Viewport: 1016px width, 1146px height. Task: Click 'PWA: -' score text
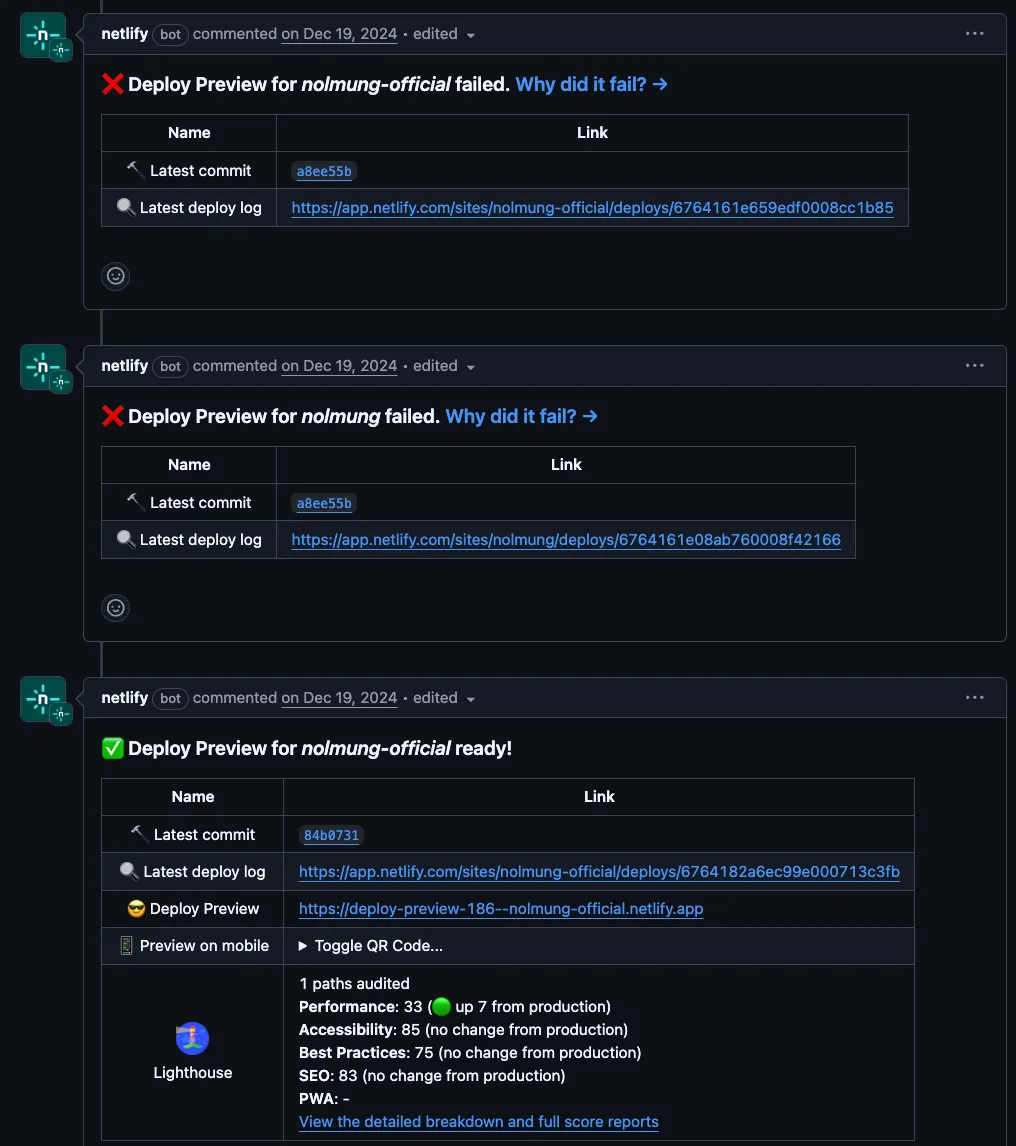point(324,1098)
